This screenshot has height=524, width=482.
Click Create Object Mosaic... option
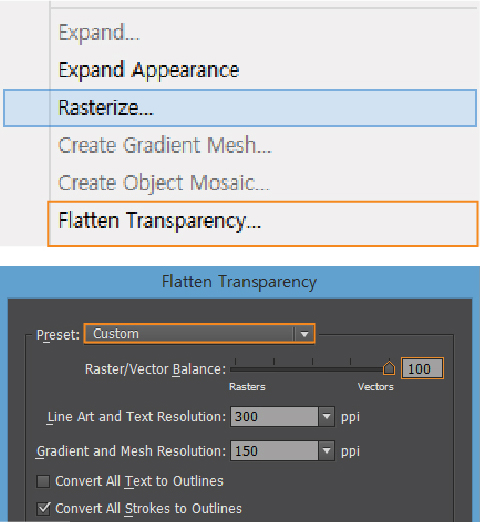164,183
